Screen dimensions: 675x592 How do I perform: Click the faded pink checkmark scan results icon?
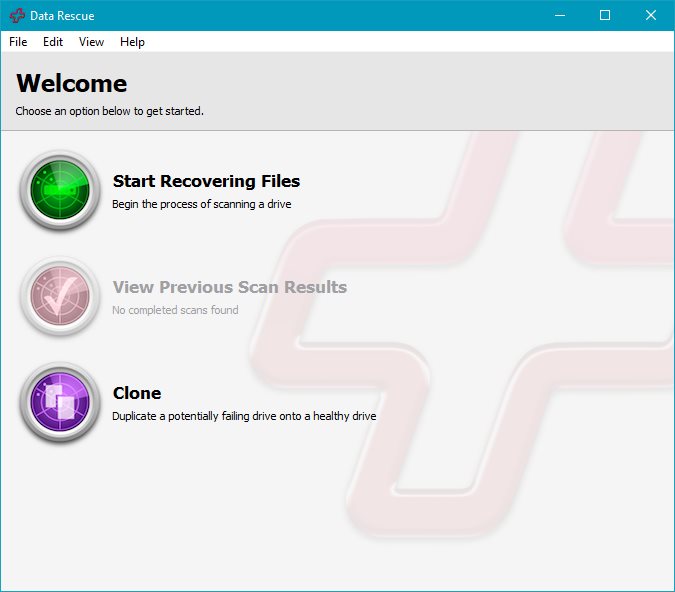[x=60, y=296]
